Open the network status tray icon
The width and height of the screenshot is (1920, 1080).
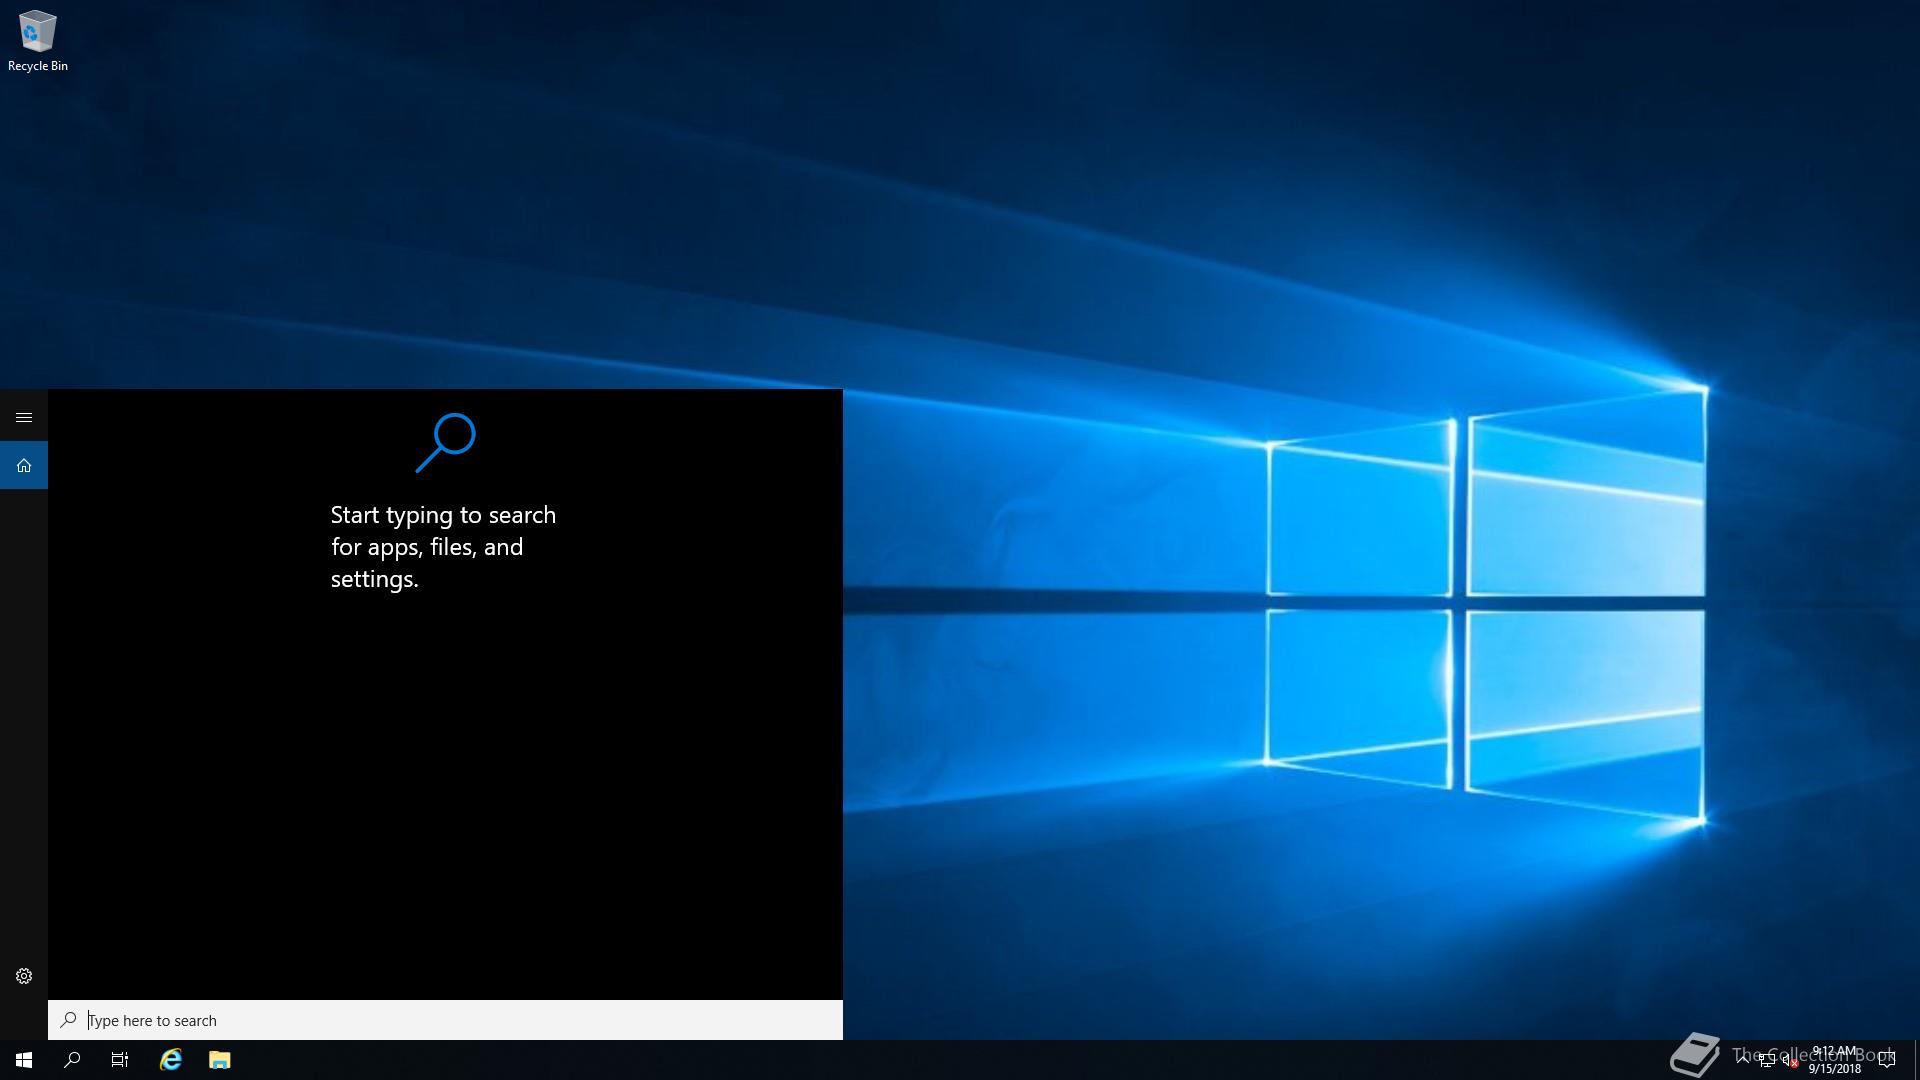[1767, 1060]
